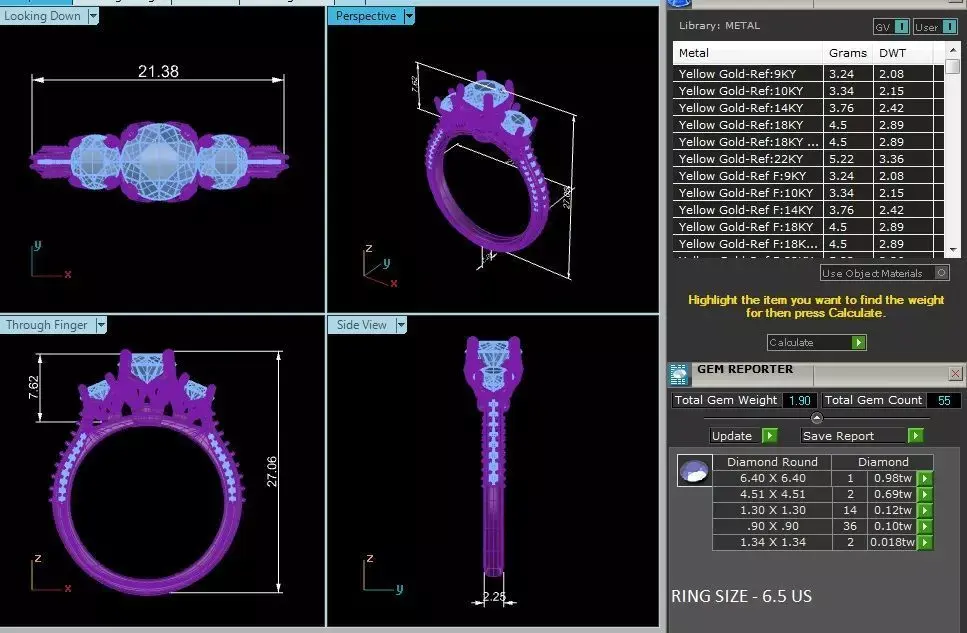The image size is (967, 633).
Task: Click green arrow for 0.69tw diamond row
Action: pyautogui.click(x=924, y=494)
